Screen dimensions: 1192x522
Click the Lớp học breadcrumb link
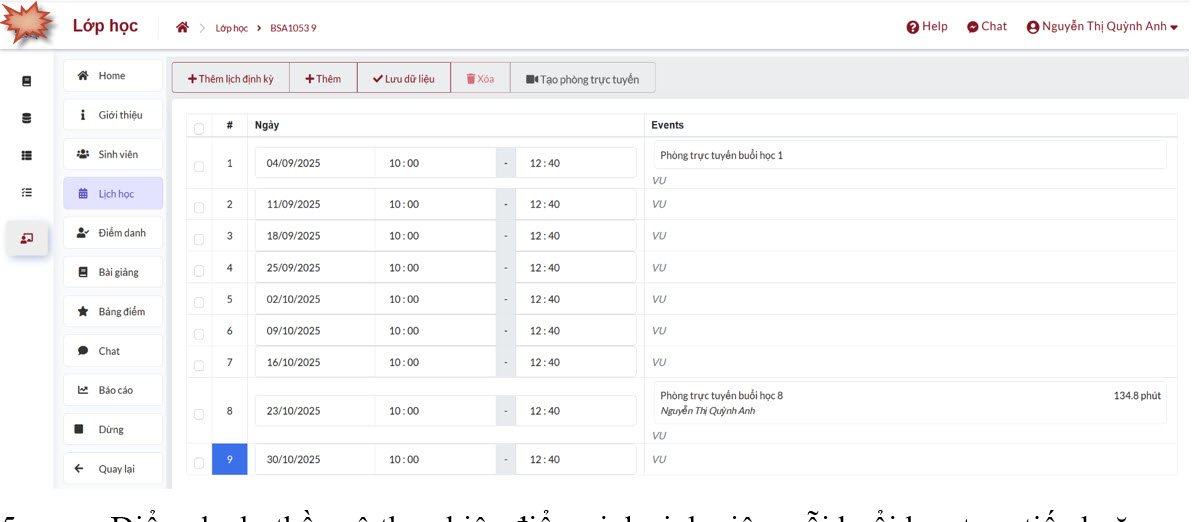[231, 28]
